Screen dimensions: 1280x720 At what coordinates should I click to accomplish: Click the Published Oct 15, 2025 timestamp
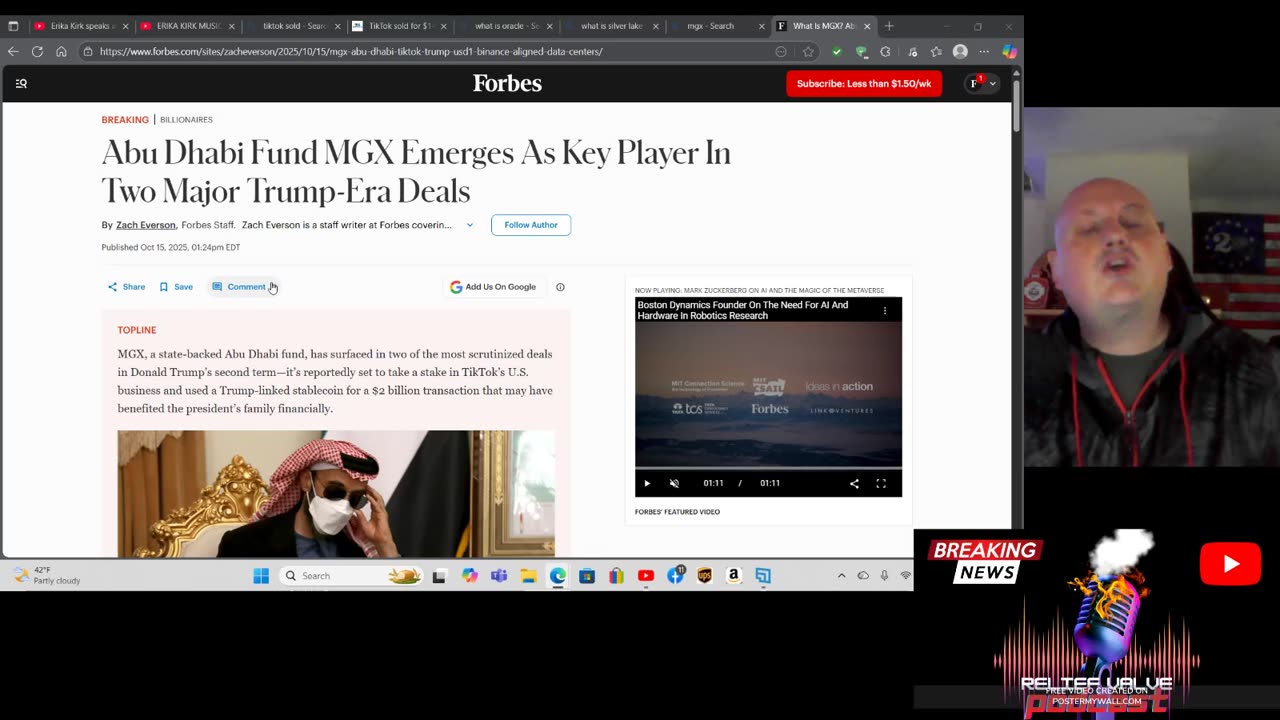tap(171, 247)
